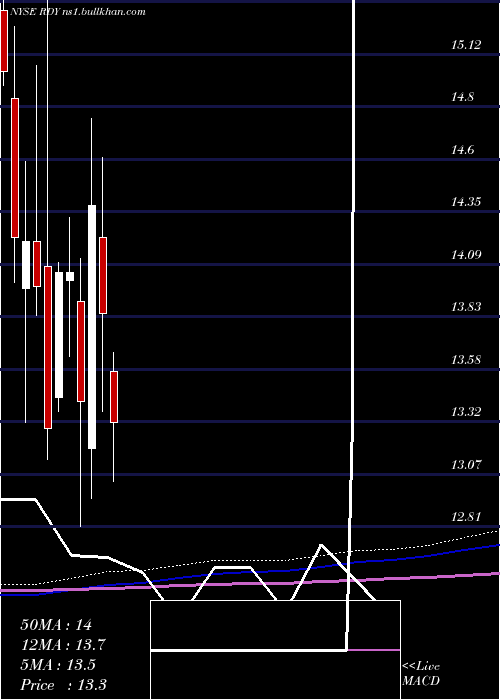The height and width of the screenshot is (700, 500).
Task: Click the <<Live MACD label
Action: click(x=421, y=673)
